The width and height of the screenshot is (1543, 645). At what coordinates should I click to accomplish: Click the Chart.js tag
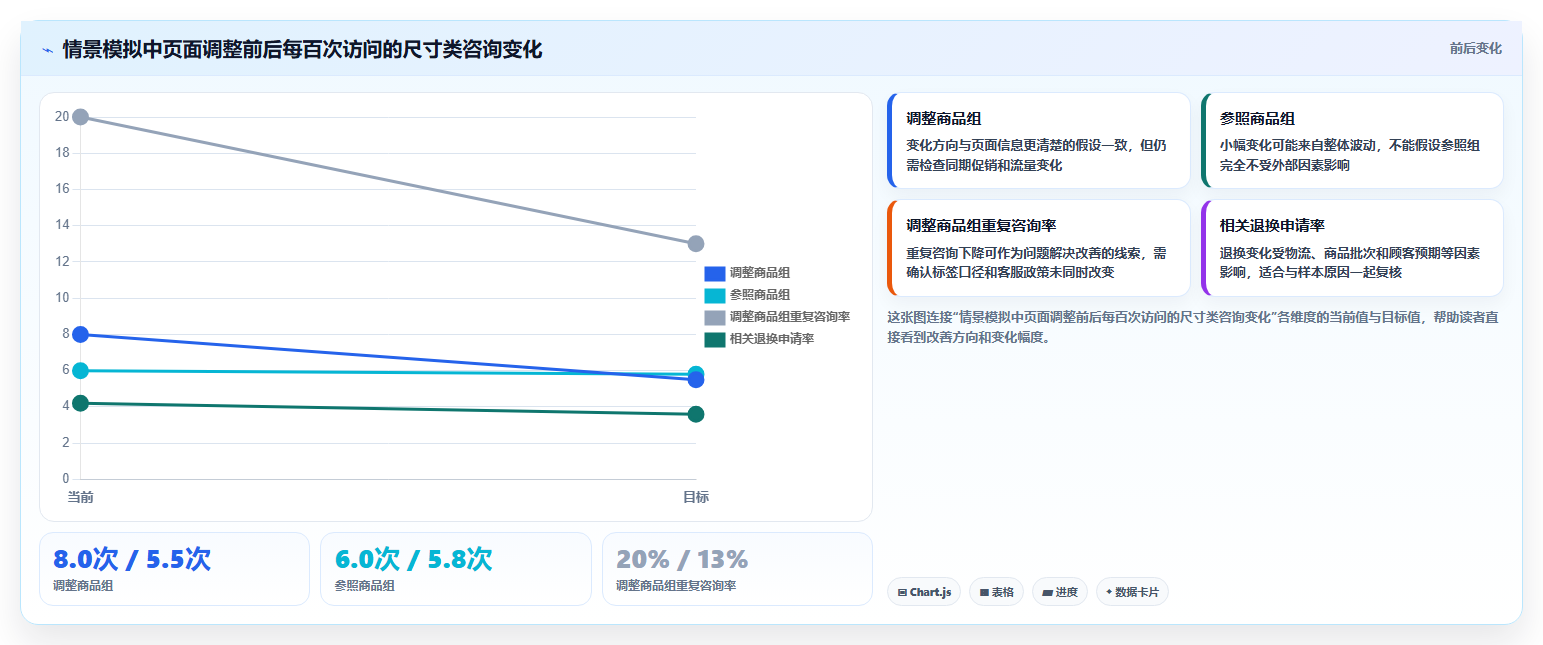[924, 592]
